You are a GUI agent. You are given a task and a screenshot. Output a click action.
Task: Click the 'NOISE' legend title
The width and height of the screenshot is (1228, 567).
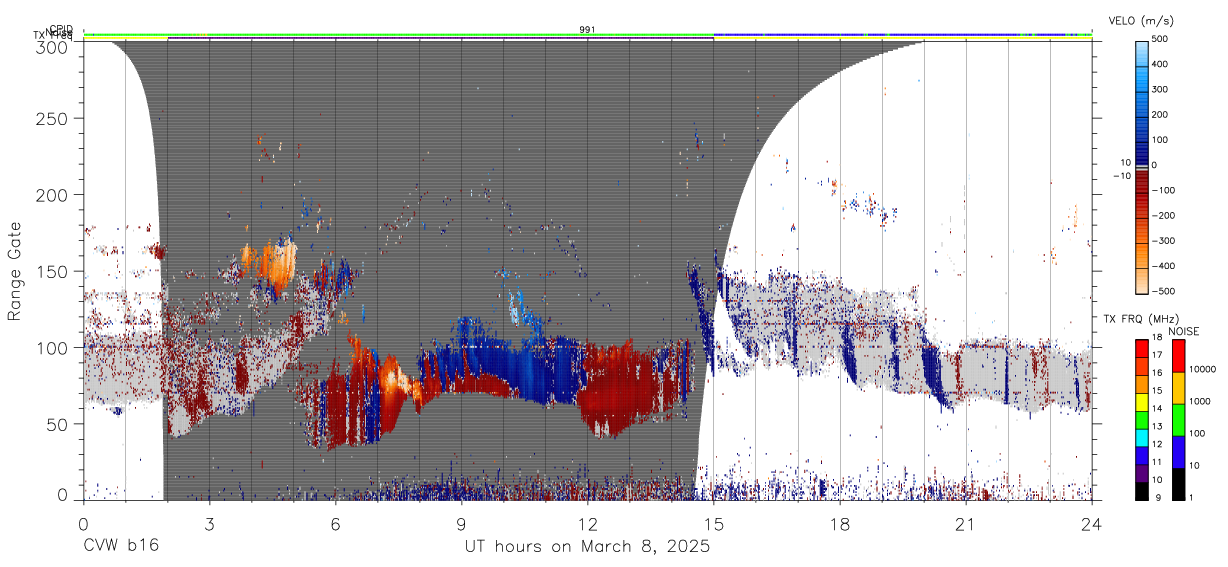(x=1183, y=331)
